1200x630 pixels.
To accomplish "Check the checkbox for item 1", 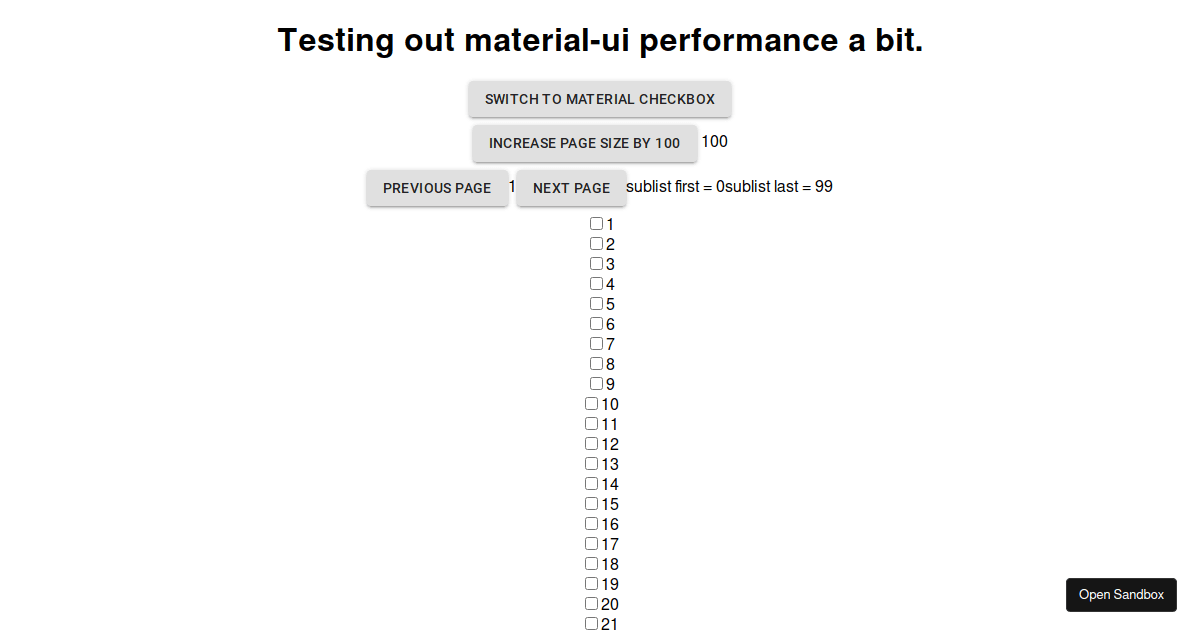I will (596, 223).
